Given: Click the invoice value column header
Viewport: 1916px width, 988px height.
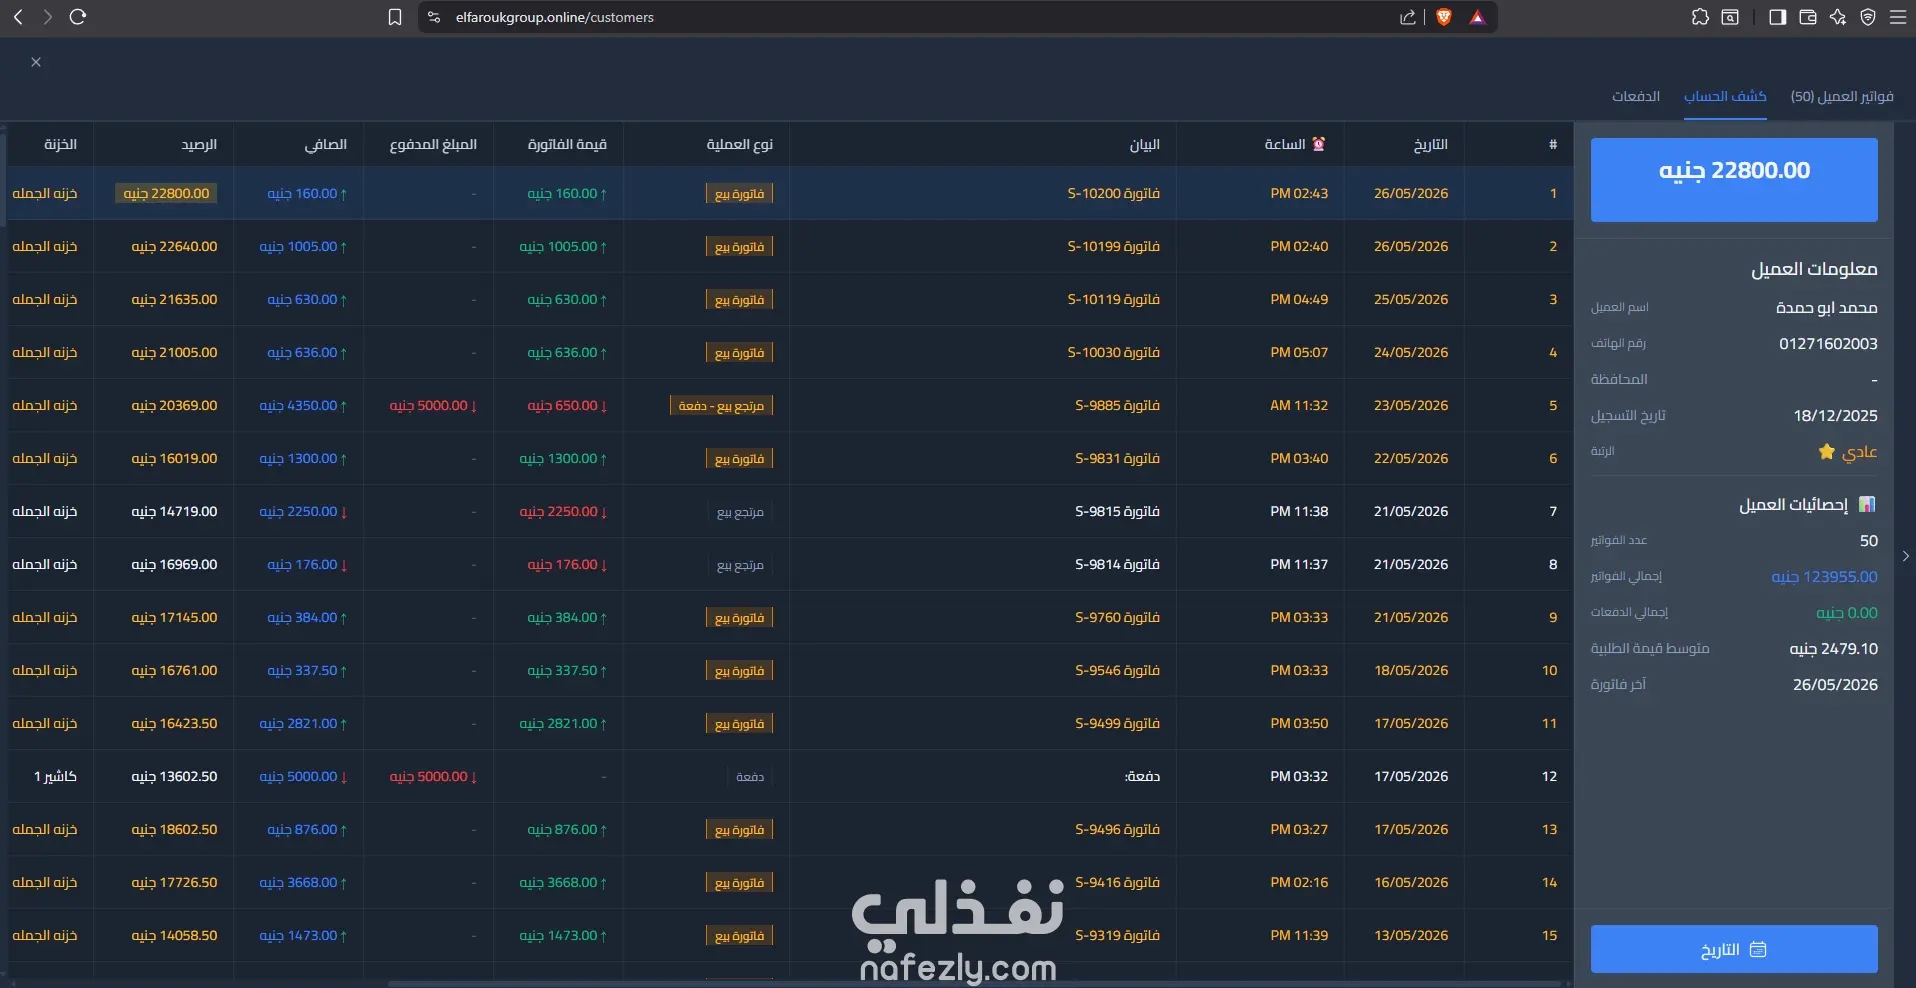Looking at the screenshot, I should pyautogui.click(x=567, y=144).
